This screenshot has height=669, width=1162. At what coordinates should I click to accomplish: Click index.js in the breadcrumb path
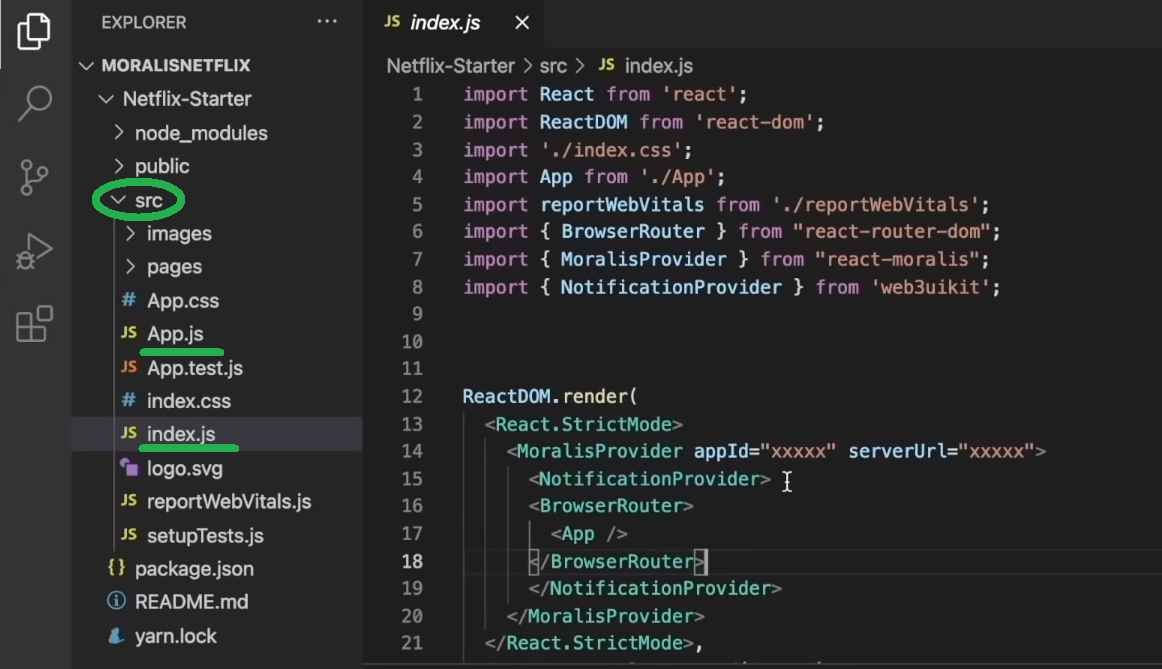pos(658,66)
